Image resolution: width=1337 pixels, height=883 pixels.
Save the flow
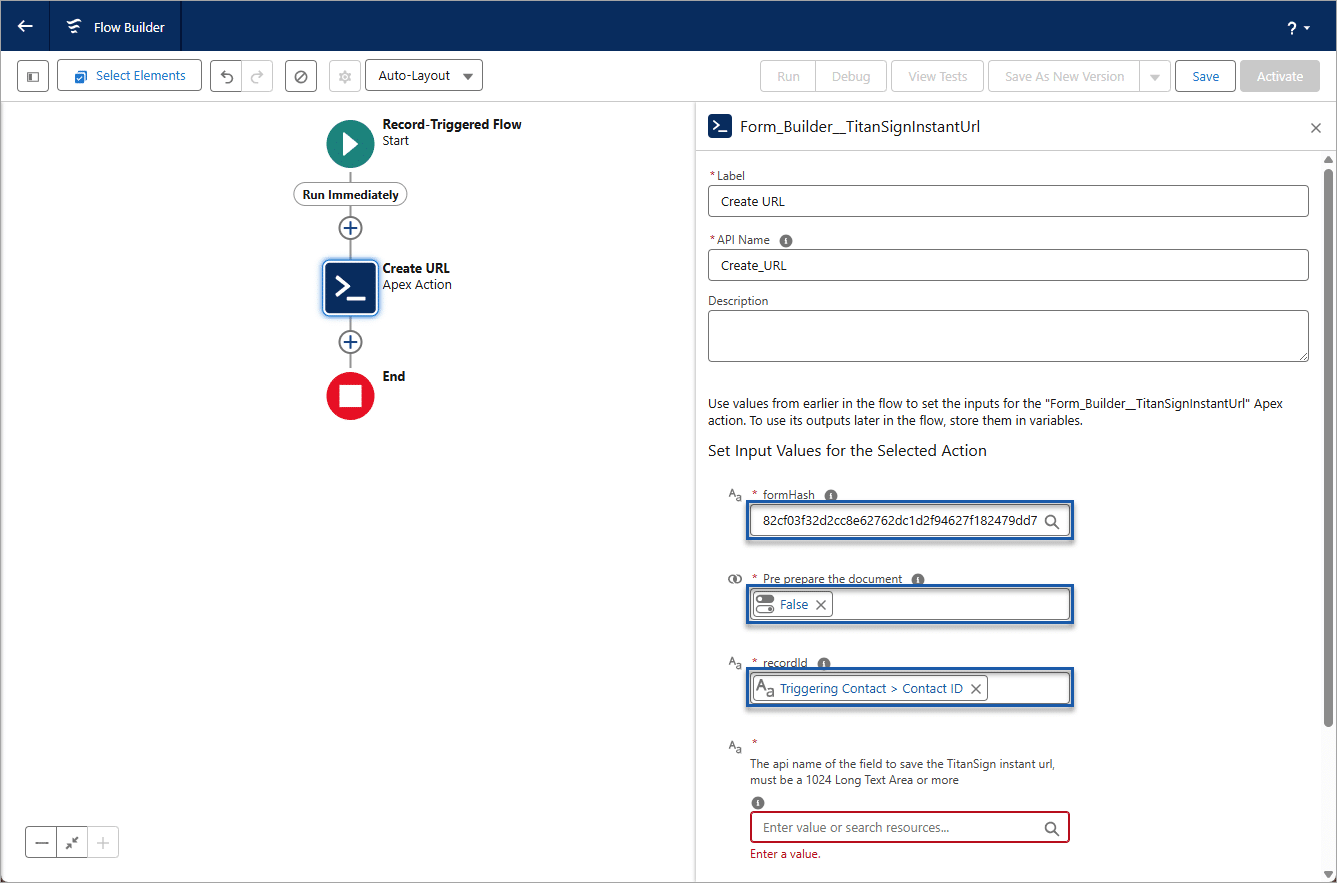pyautogui.click(x=1205, y=75)
